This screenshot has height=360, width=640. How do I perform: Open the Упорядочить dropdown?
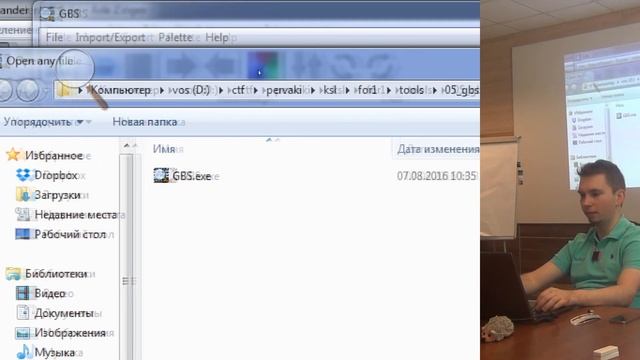point(43,122)
